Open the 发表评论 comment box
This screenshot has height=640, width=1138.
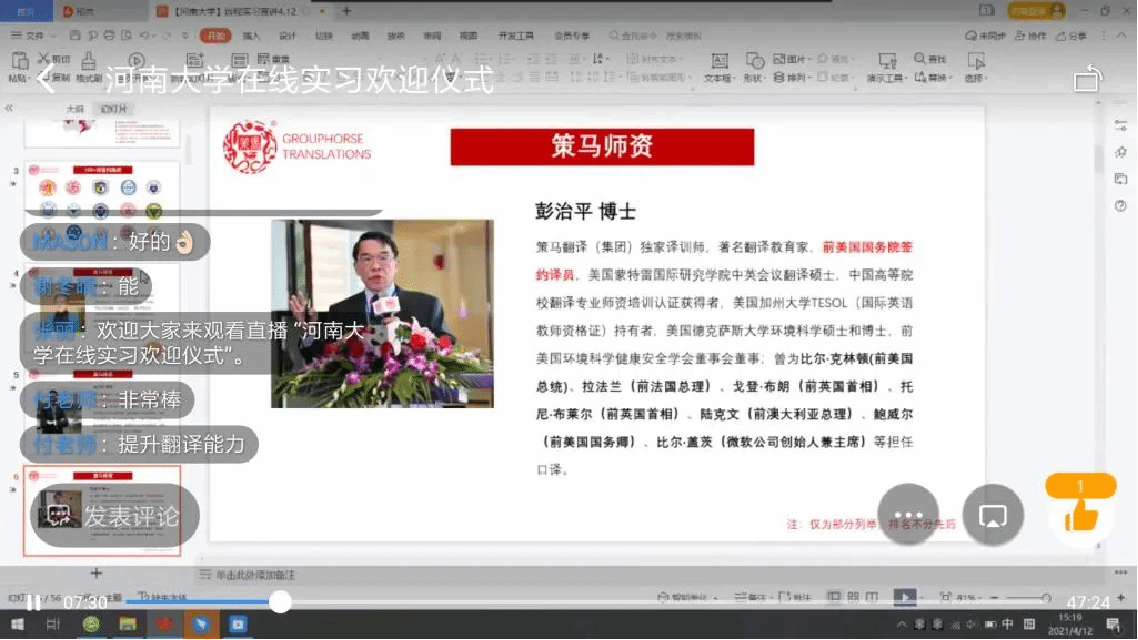[x=115, y=516]
